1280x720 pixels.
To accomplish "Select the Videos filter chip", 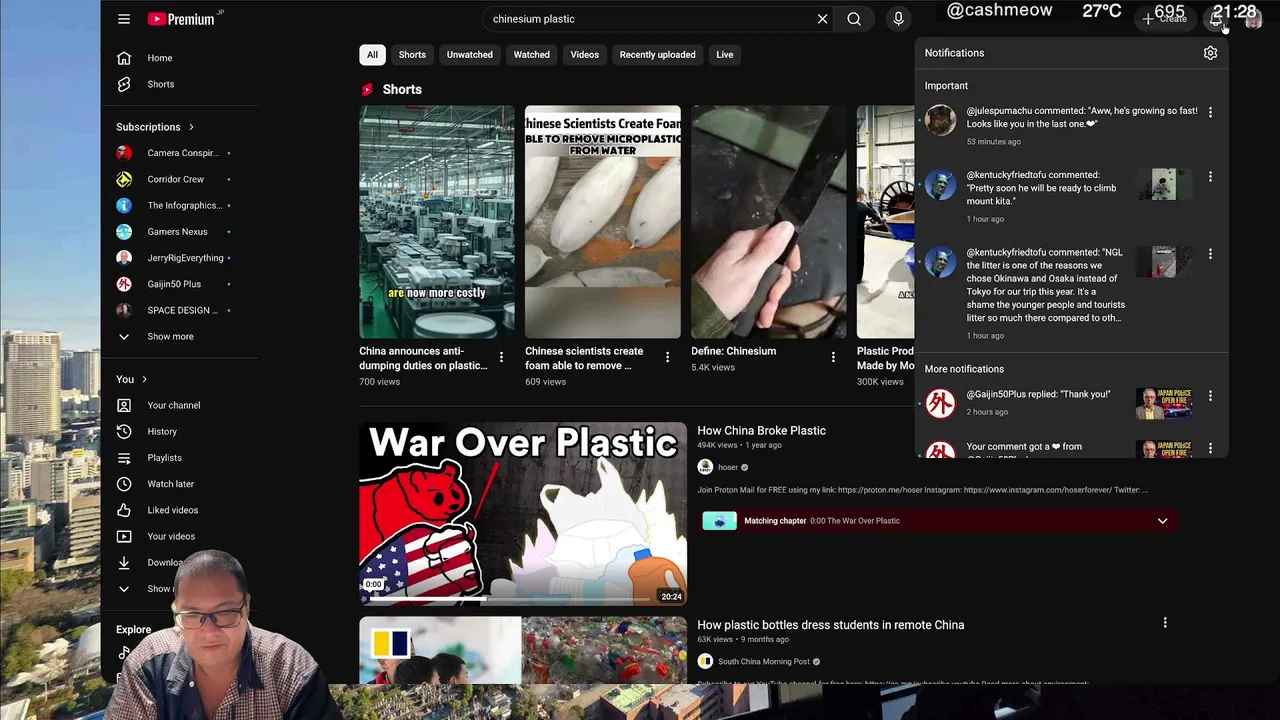I will pos(585,55).
